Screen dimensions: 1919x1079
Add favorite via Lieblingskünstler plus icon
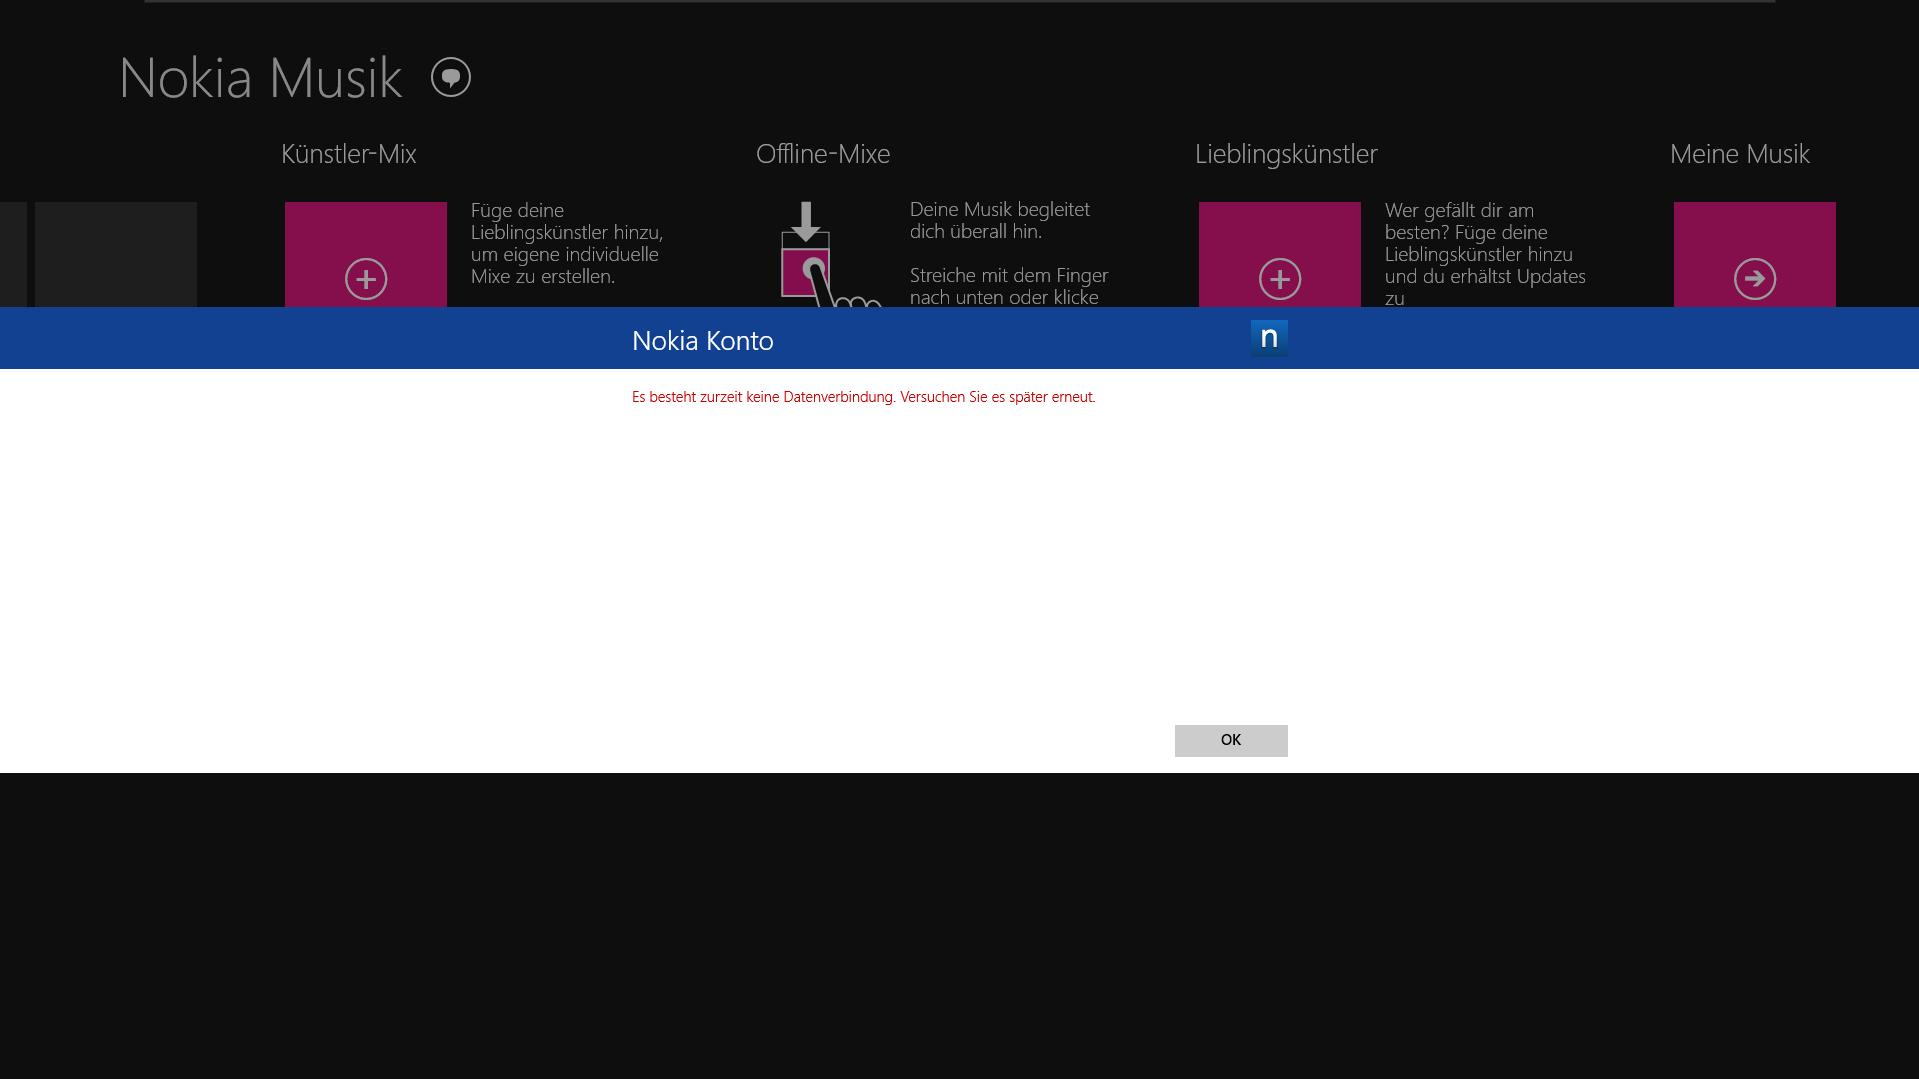pos(1279,278)
